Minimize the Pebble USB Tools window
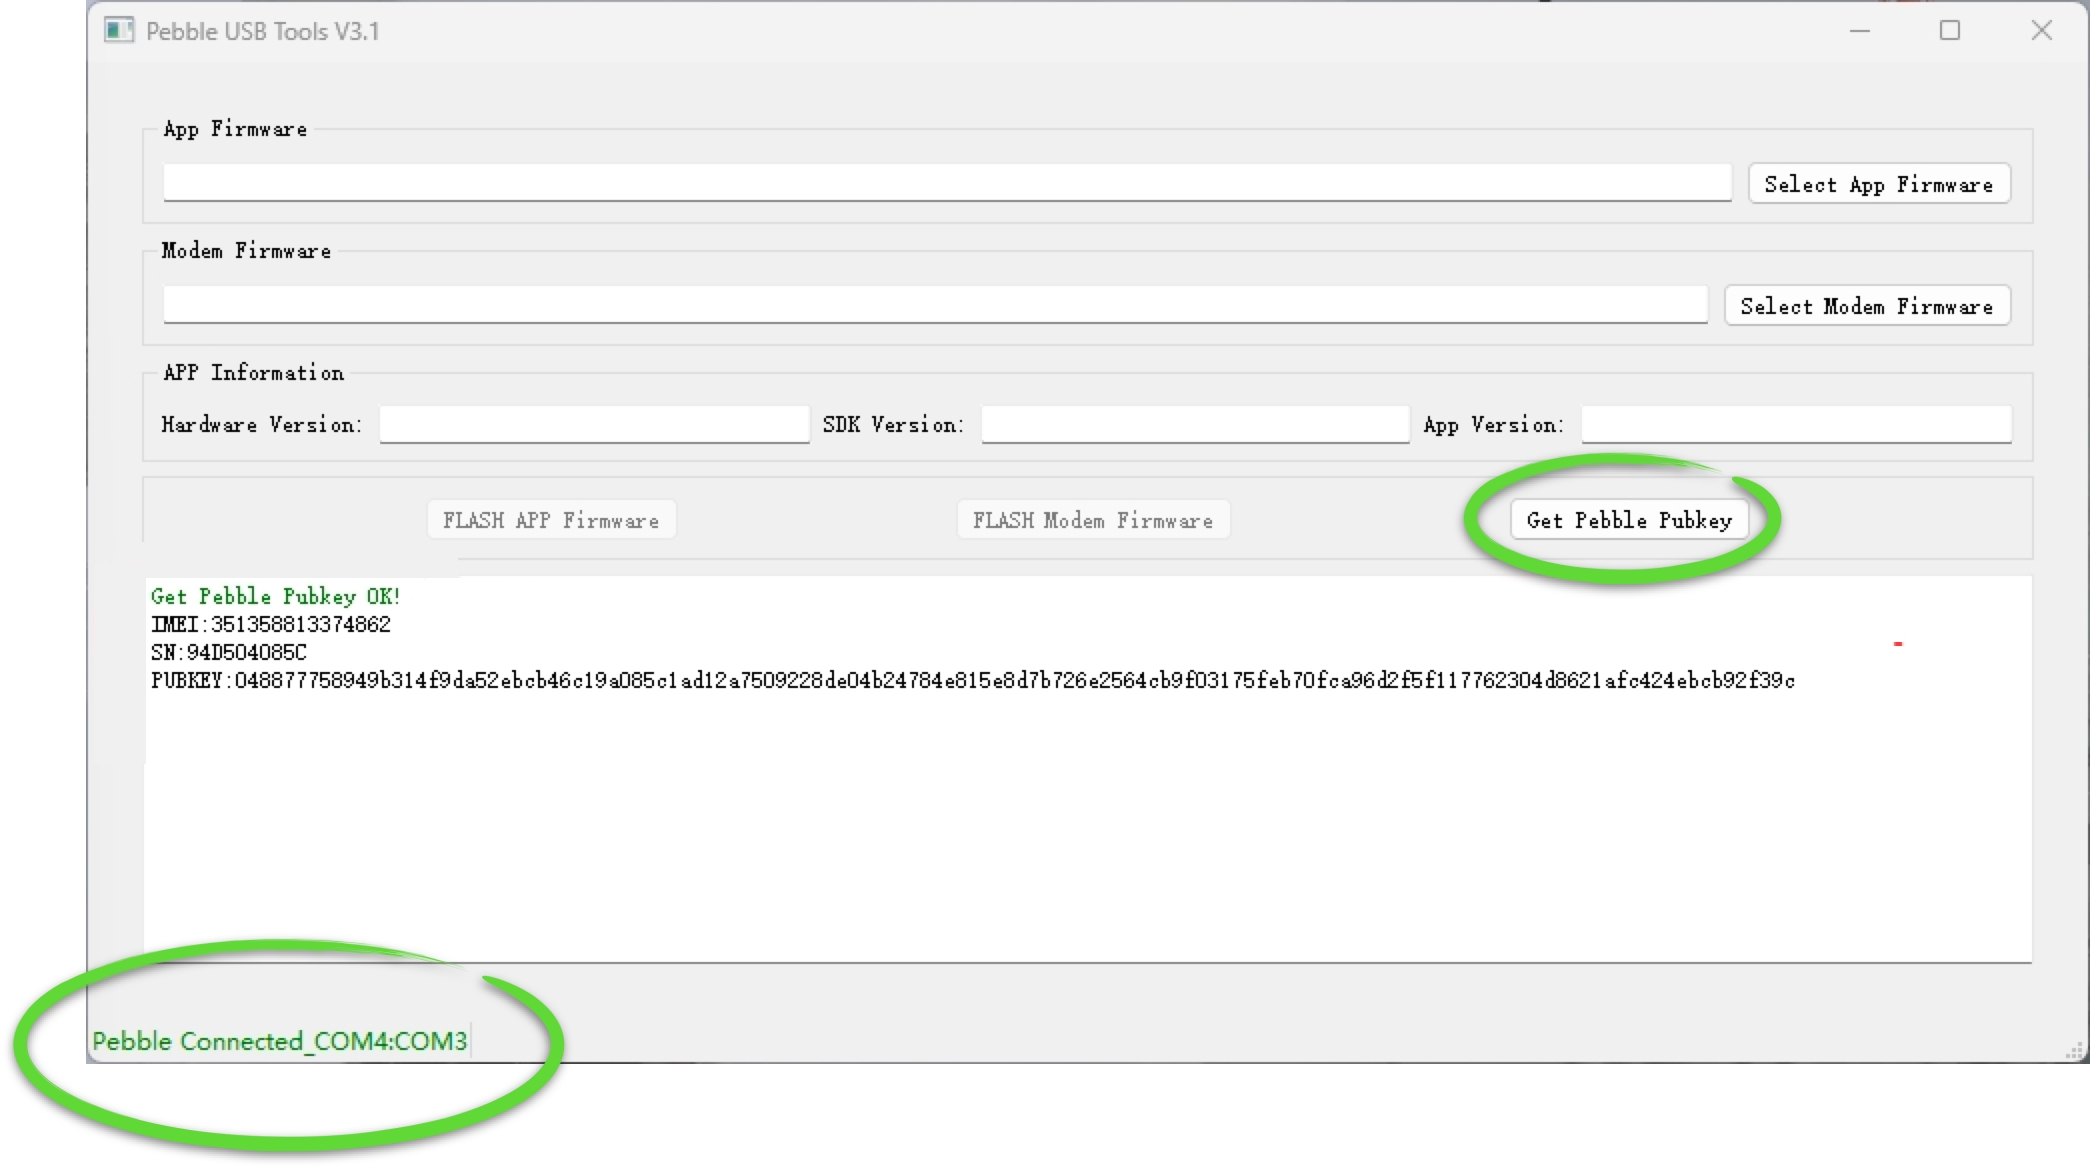2090x1168 pixels. click(1859, 31)
